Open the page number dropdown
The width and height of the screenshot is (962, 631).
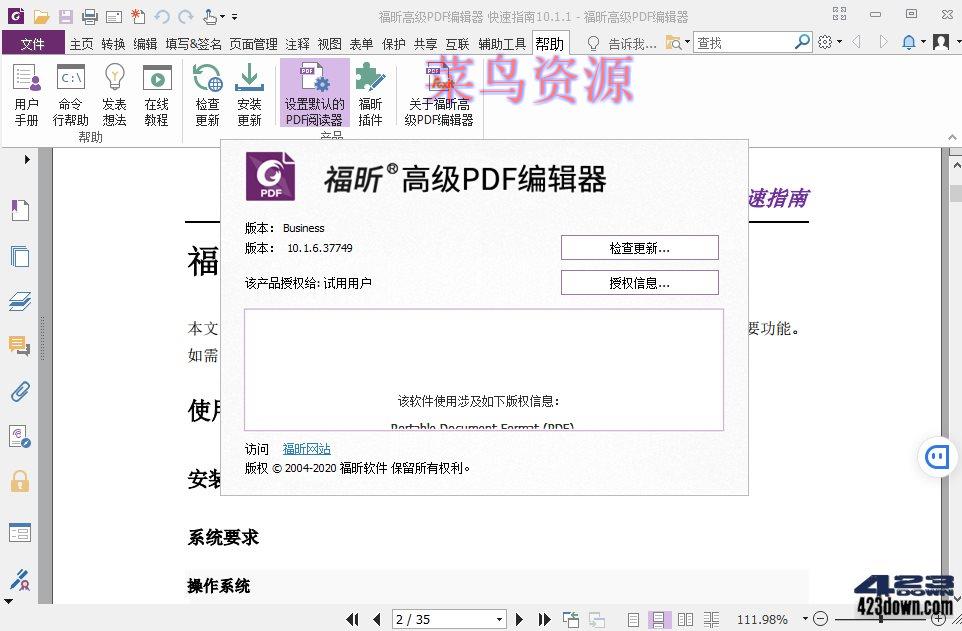point(501,618)
